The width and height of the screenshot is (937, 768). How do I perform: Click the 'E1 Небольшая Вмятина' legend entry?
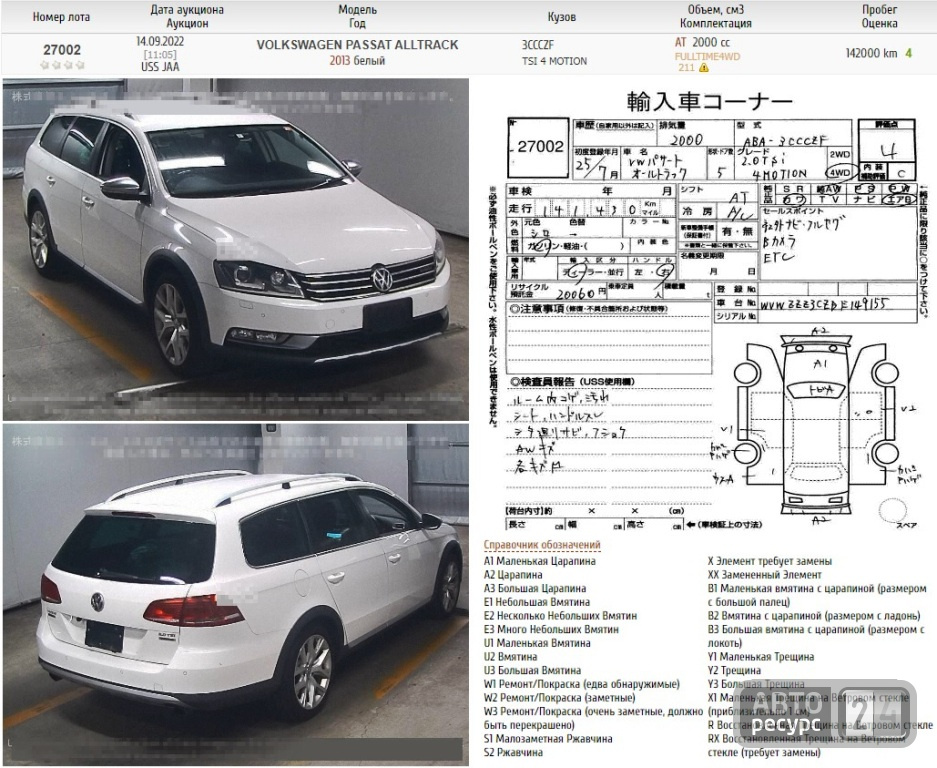(x=537, y=602)
